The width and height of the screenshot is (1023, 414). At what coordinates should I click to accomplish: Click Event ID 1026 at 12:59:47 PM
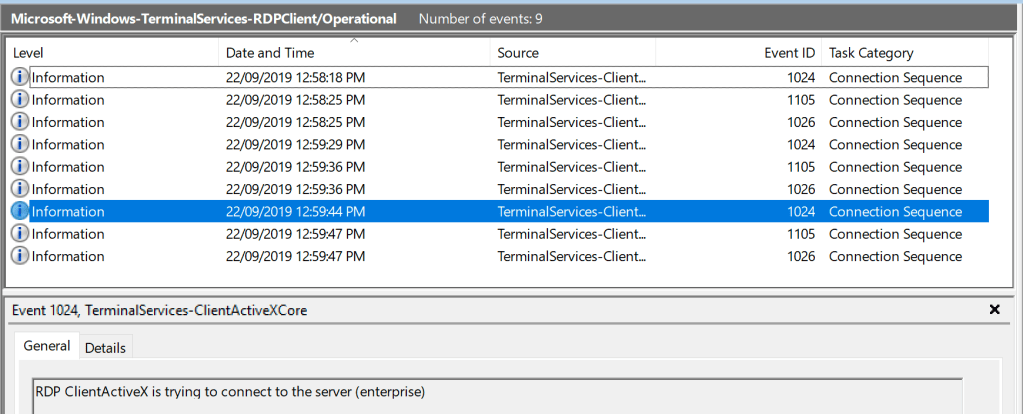pos(801,256)
